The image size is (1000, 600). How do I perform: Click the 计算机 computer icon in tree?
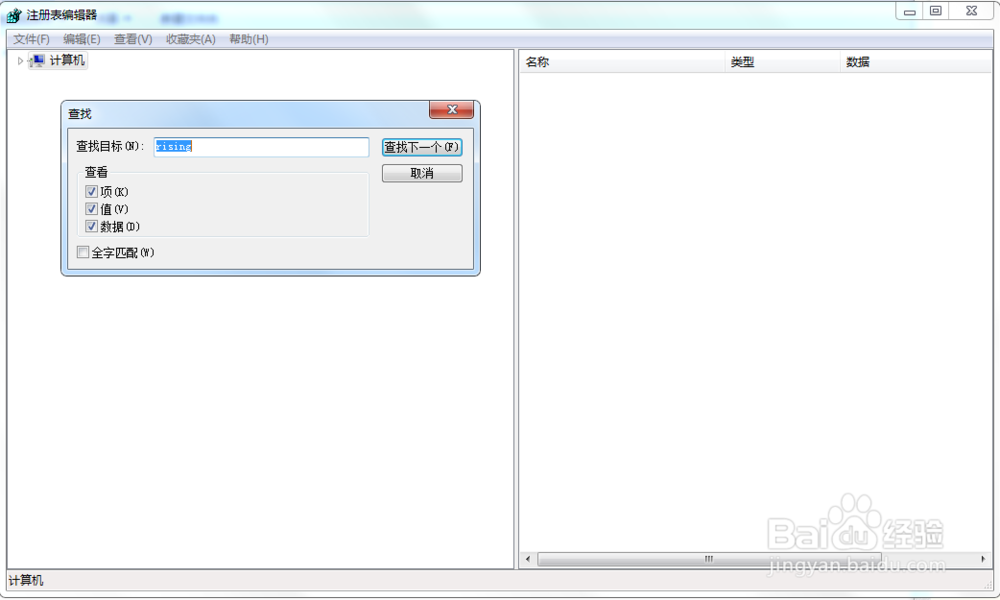(x=38, y=60)
